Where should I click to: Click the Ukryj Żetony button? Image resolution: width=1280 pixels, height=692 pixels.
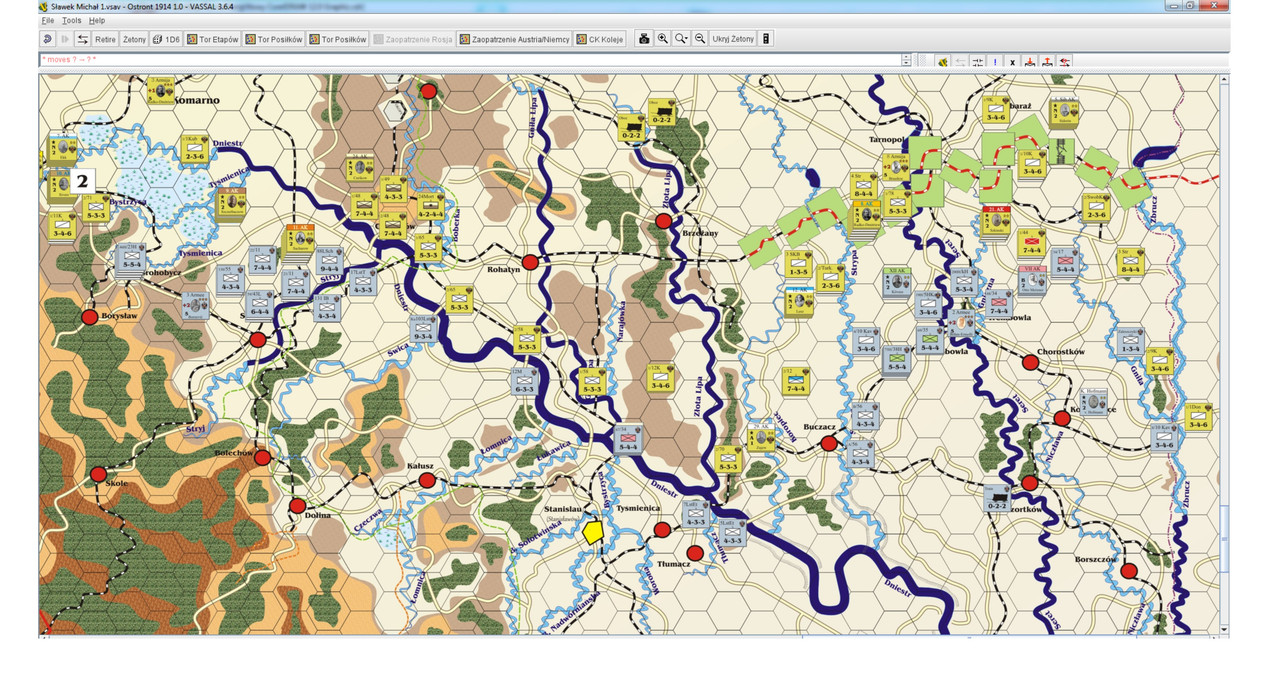click(734, 39)
